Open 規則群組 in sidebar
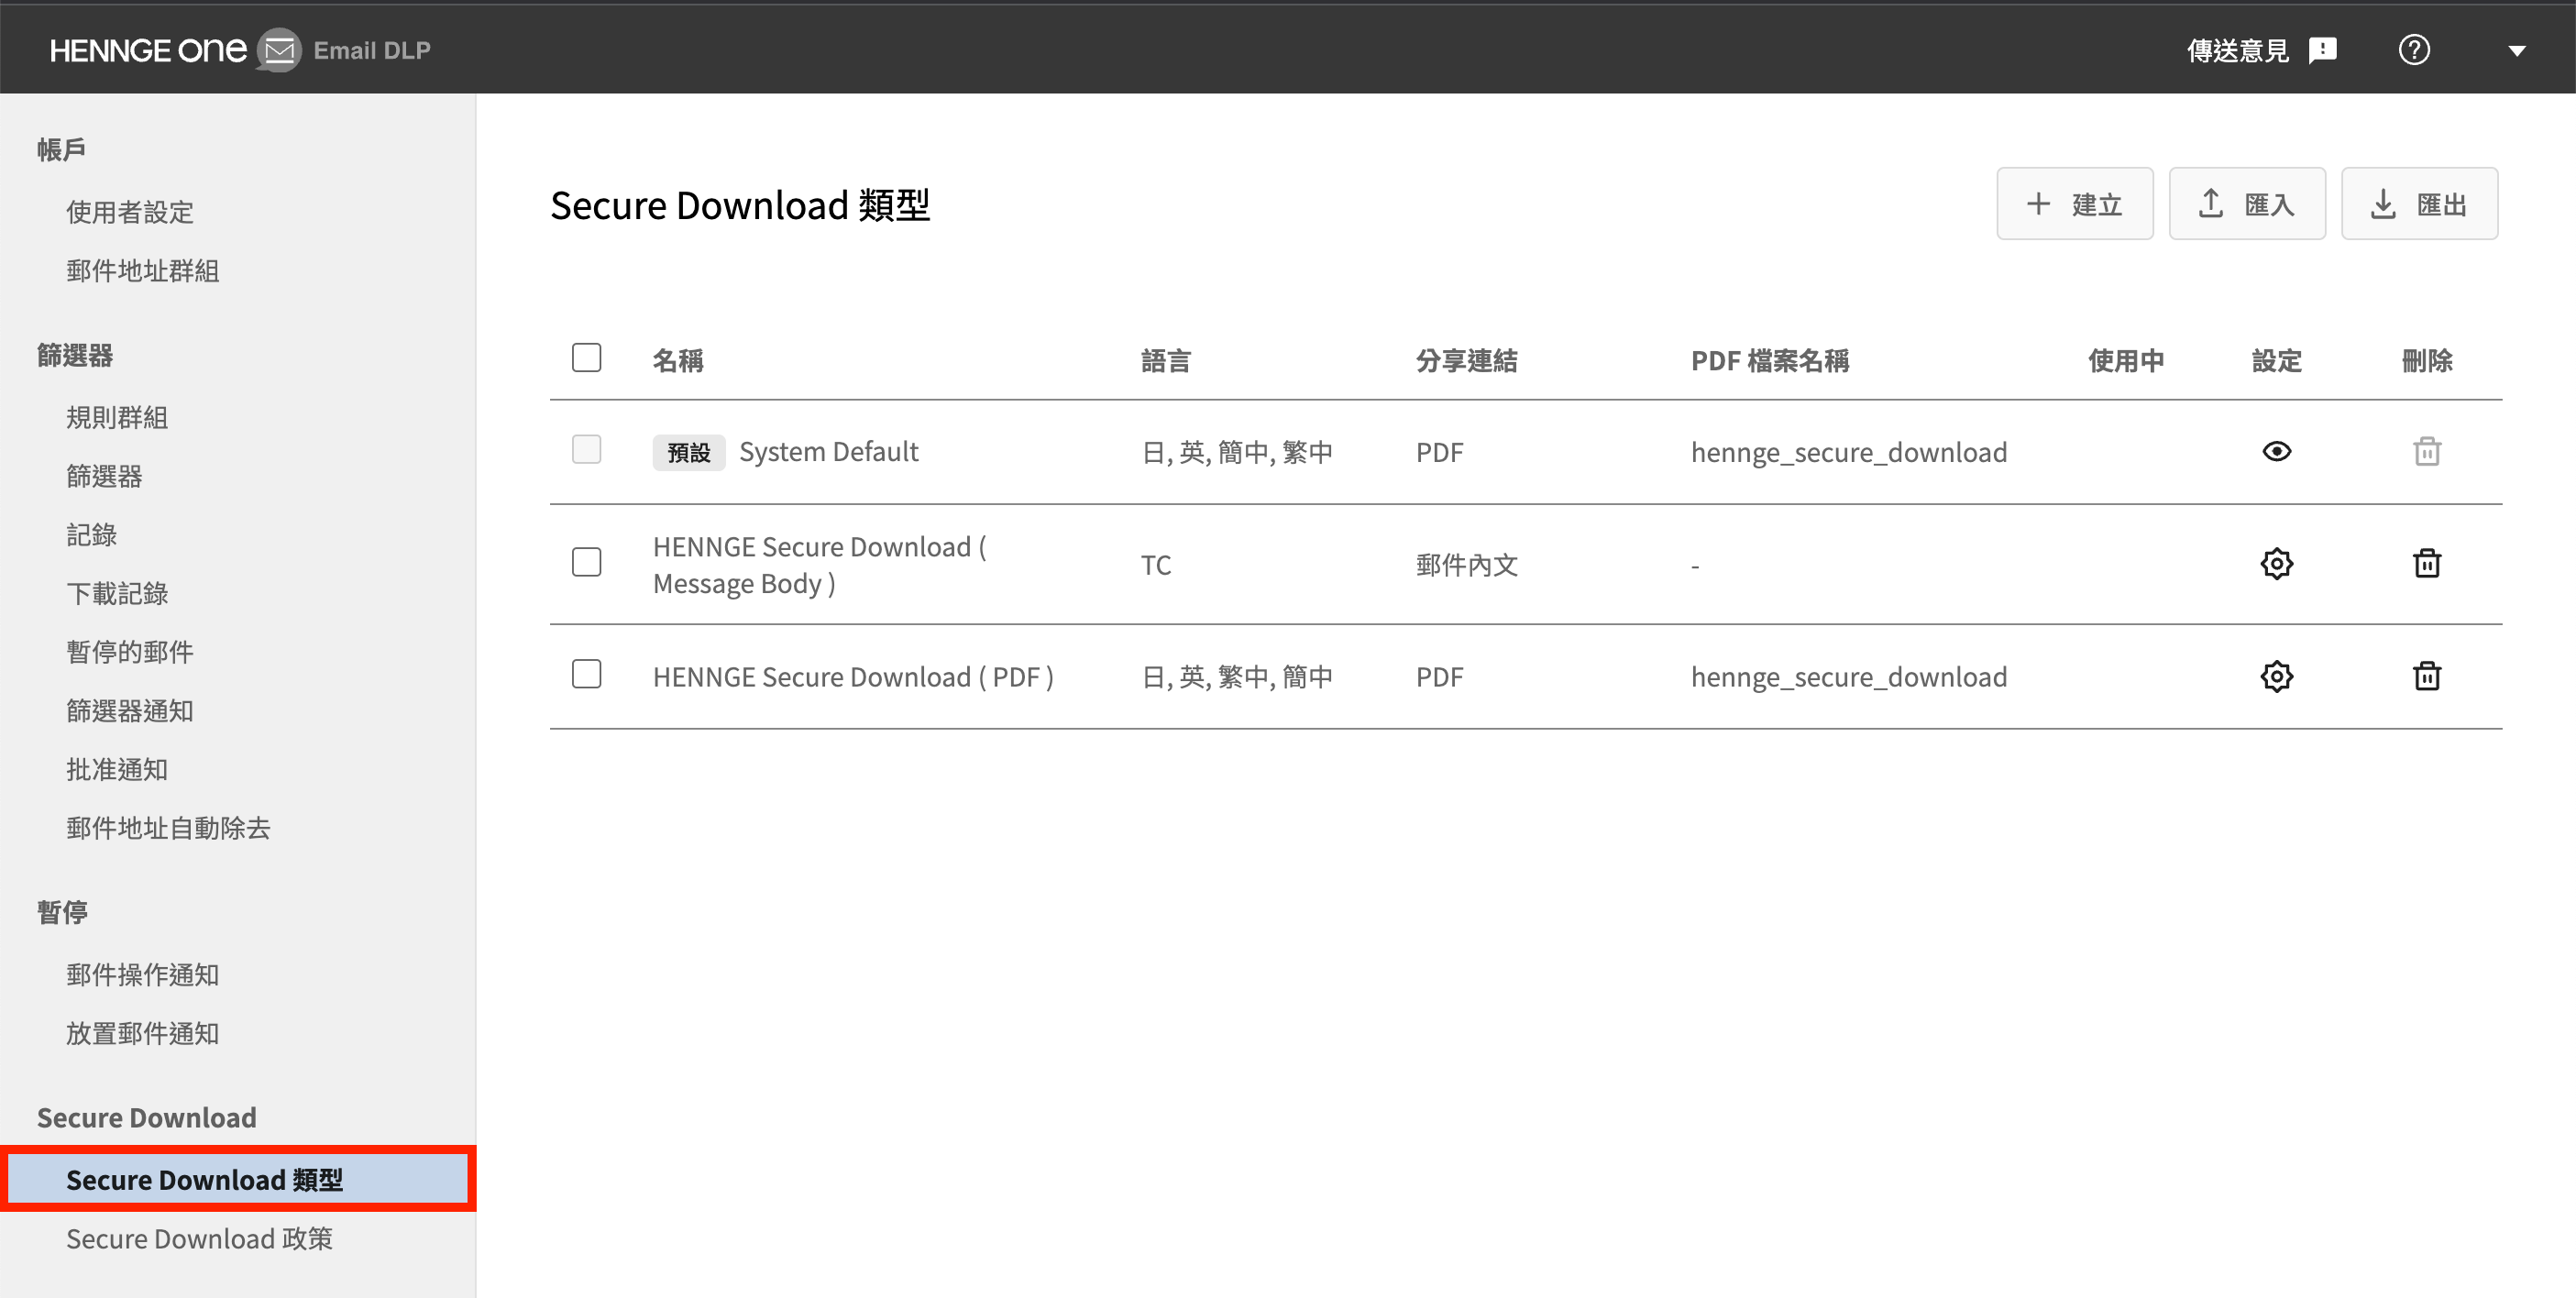Viewport: 2576px width, 1298px height. tap(117, 417)
